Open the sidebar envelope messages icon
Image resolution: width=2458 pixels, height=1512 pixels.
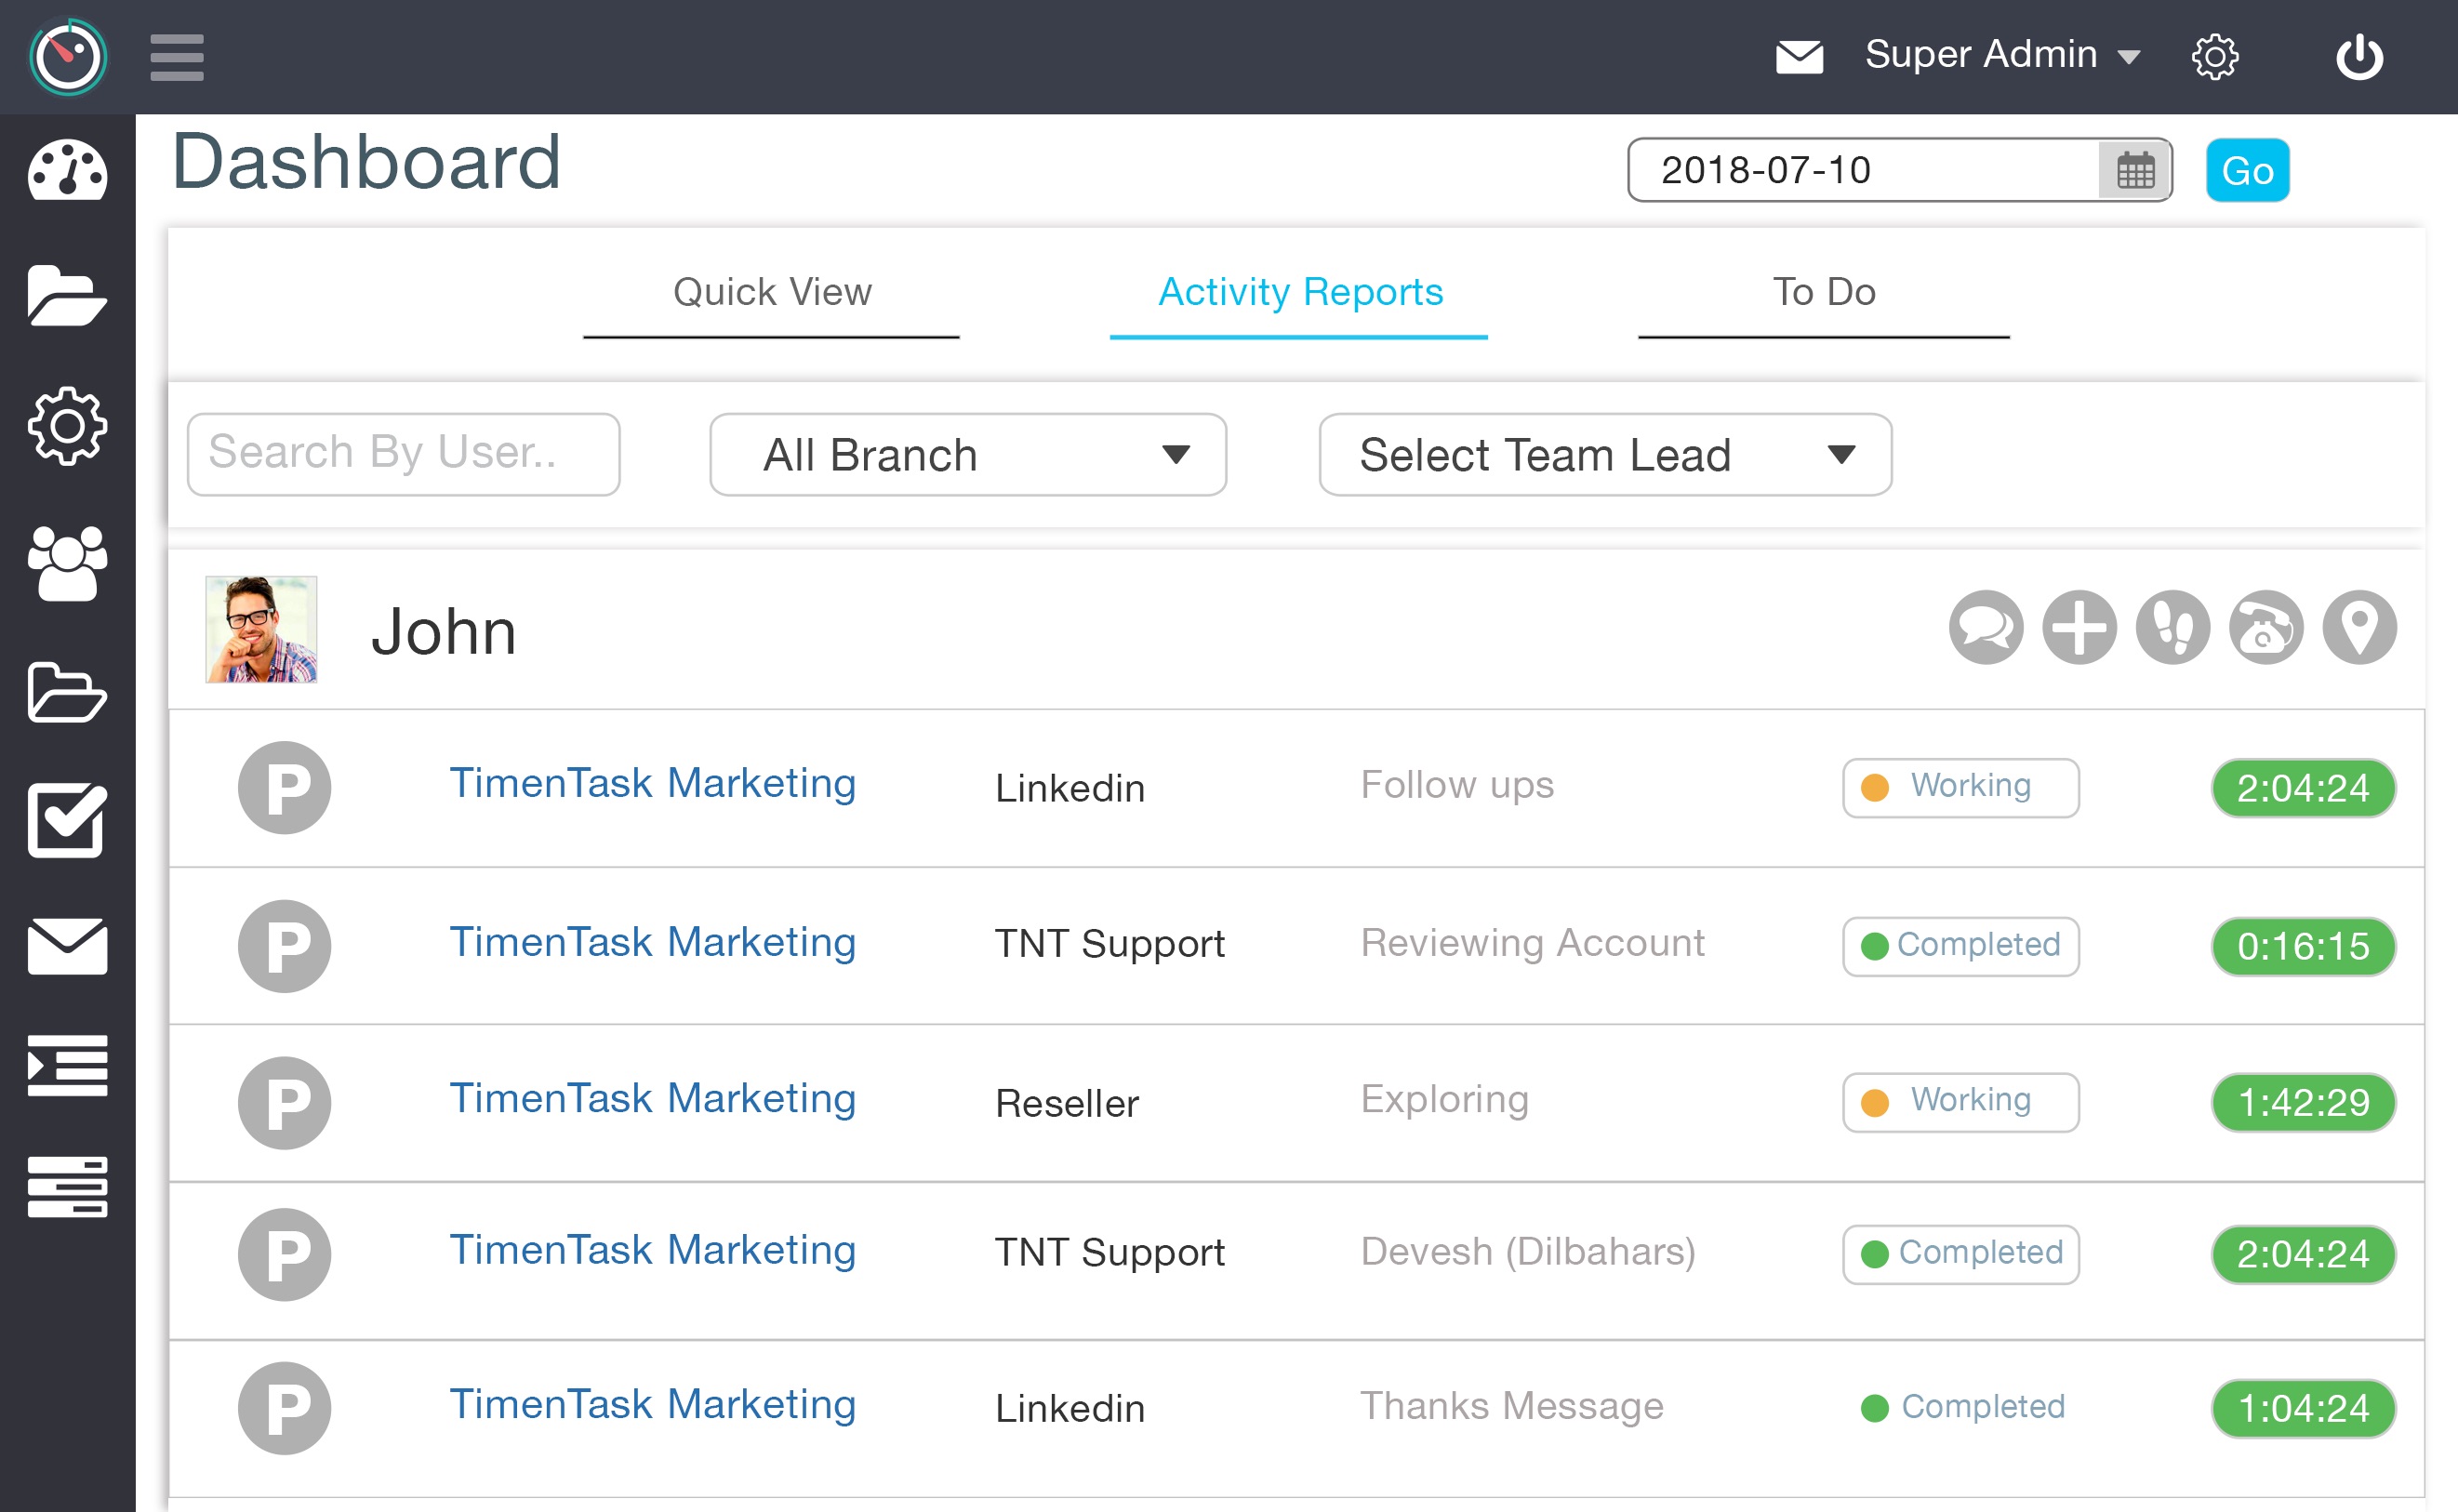pyautogui.click(x=68, y=946)
